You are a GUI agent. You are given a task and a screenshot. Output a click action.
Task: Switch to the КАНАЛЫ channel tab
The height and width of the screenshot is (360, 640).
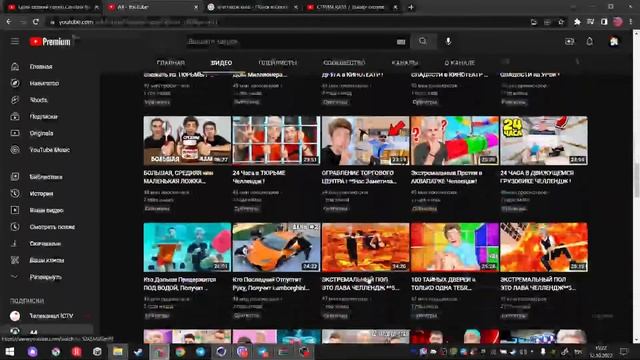tap(404, 63)
